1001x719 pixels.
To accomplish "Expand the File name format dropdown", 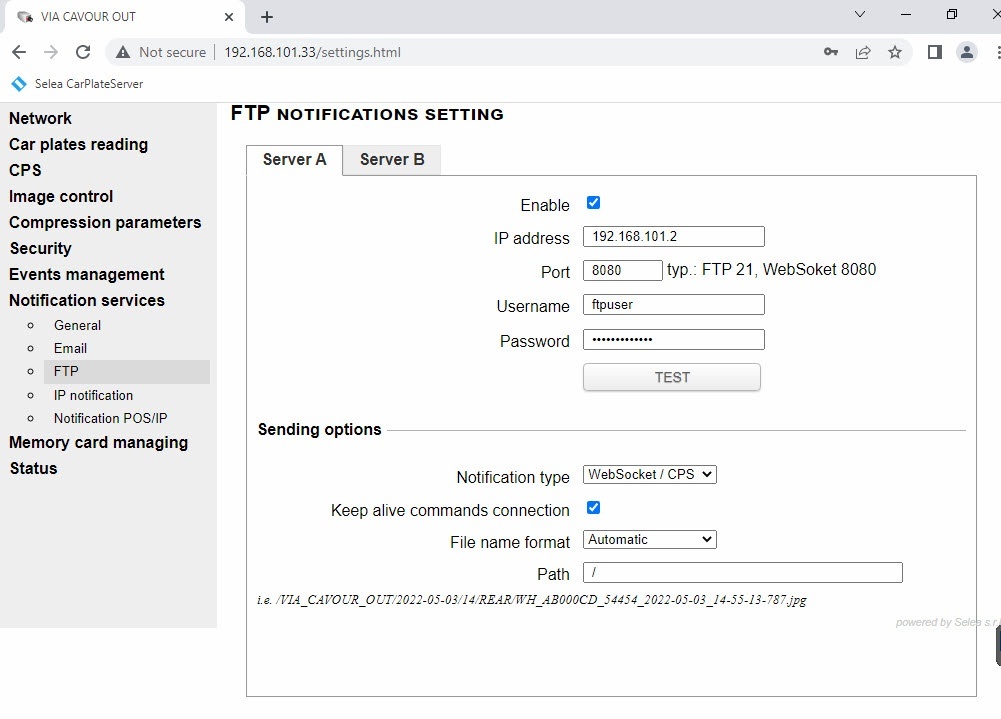I will (650, 540).
